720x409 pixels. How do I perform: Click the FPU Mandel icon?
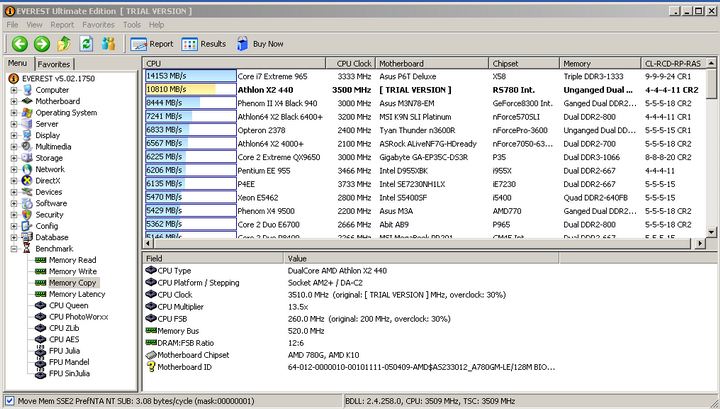[40, 362]
